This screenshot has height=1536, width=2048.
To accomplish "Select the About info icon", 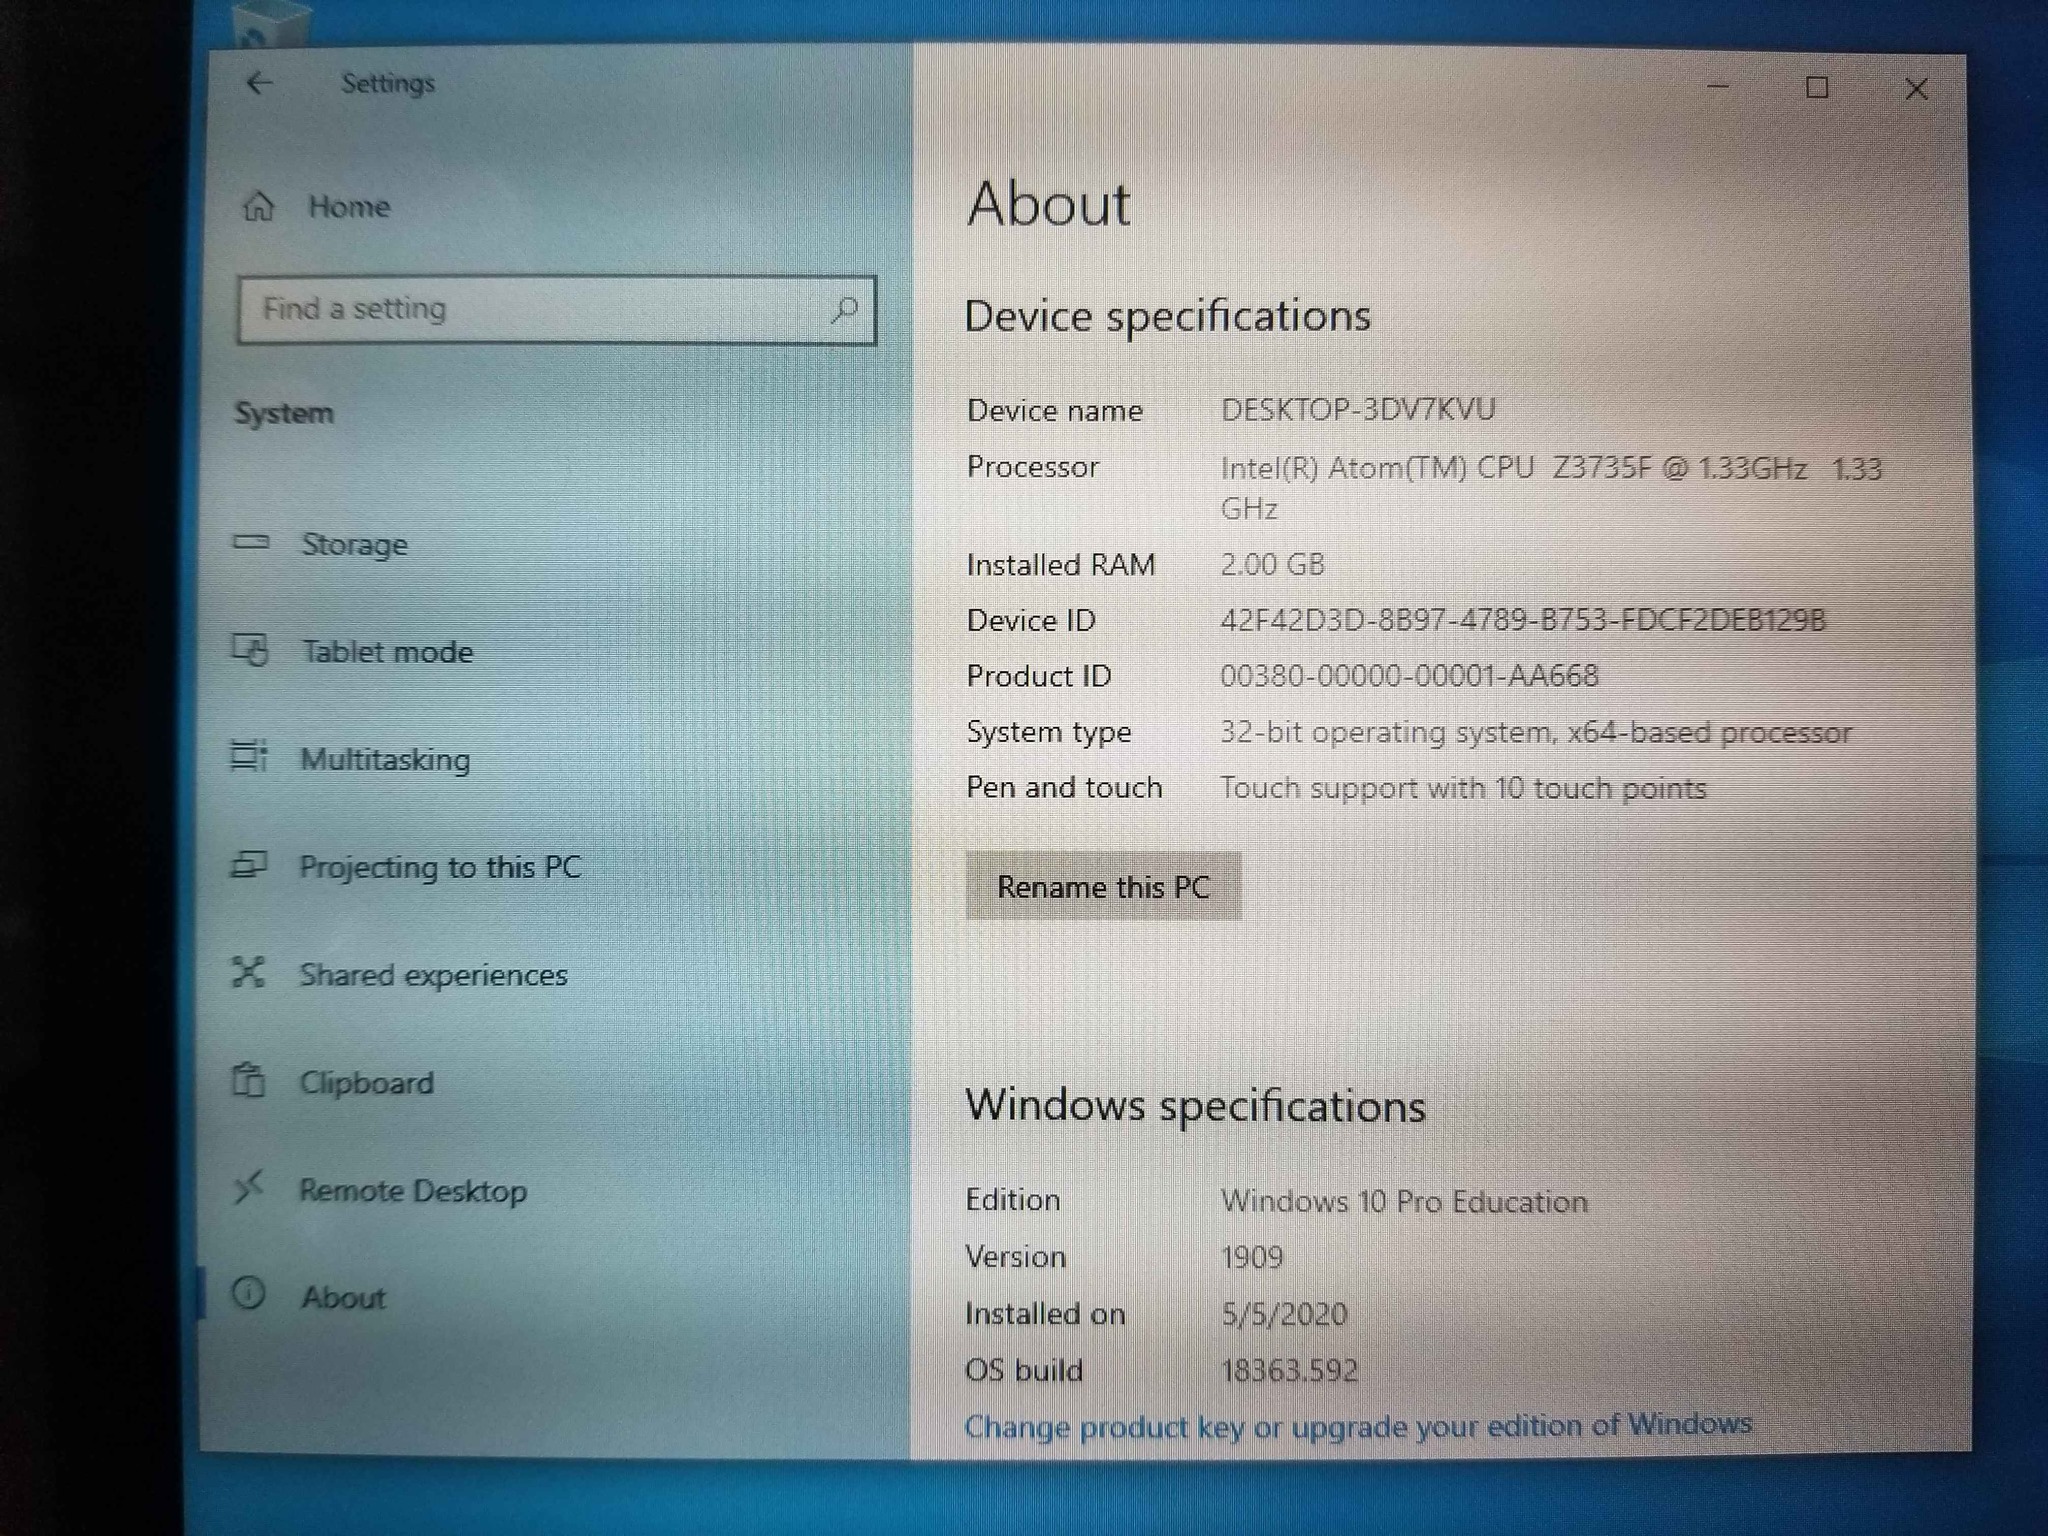I will coord(248,1294).
